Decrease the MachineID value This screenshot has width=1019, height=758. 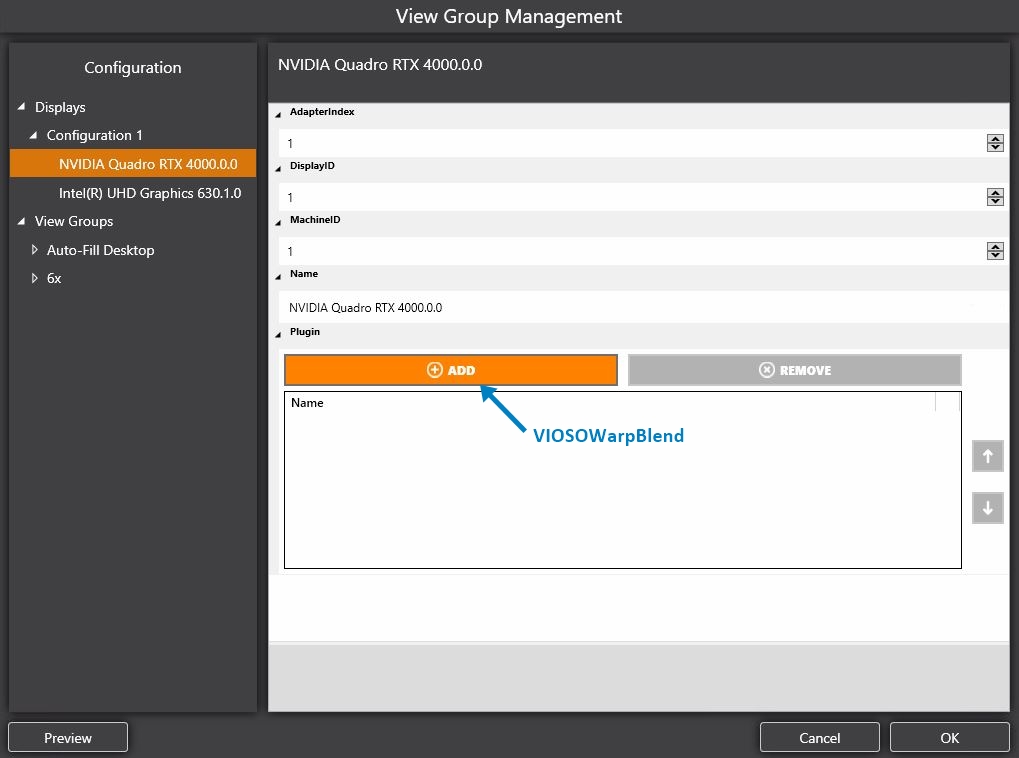pos(995,255)
